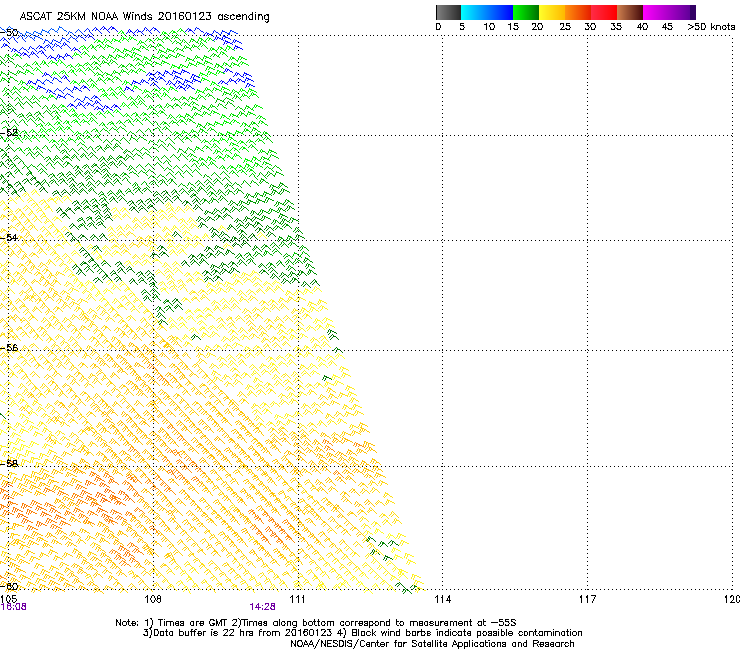The image size is (740, 650).
Task: Click the orange 25-30 knots legend swatch
Action: coord(578,12)
